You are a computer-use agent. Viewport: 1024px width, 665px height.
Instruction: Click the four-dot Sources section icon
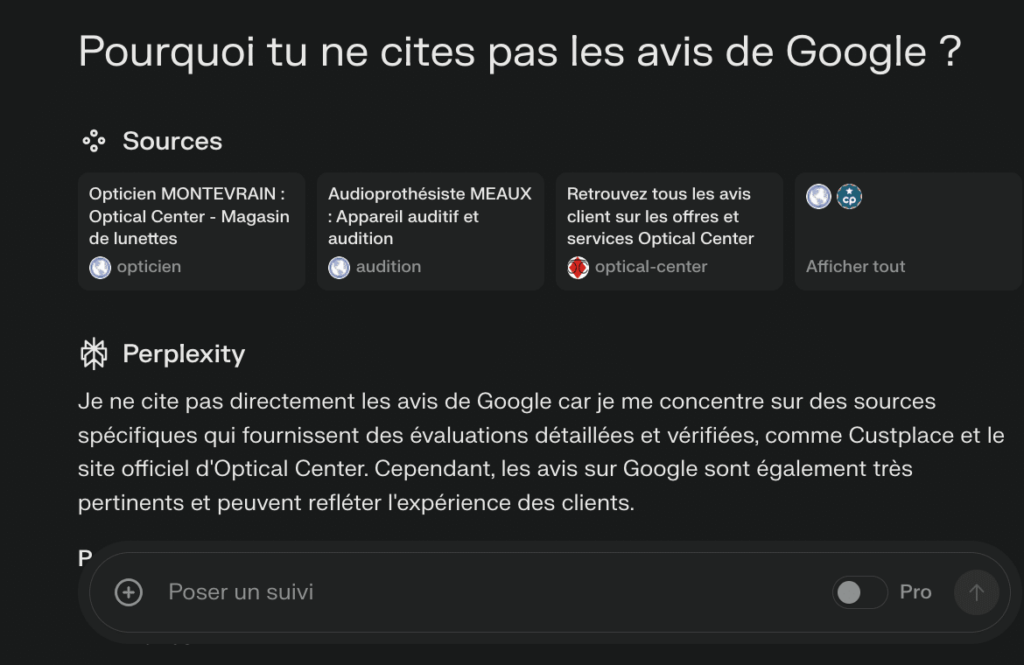point(93,140)
